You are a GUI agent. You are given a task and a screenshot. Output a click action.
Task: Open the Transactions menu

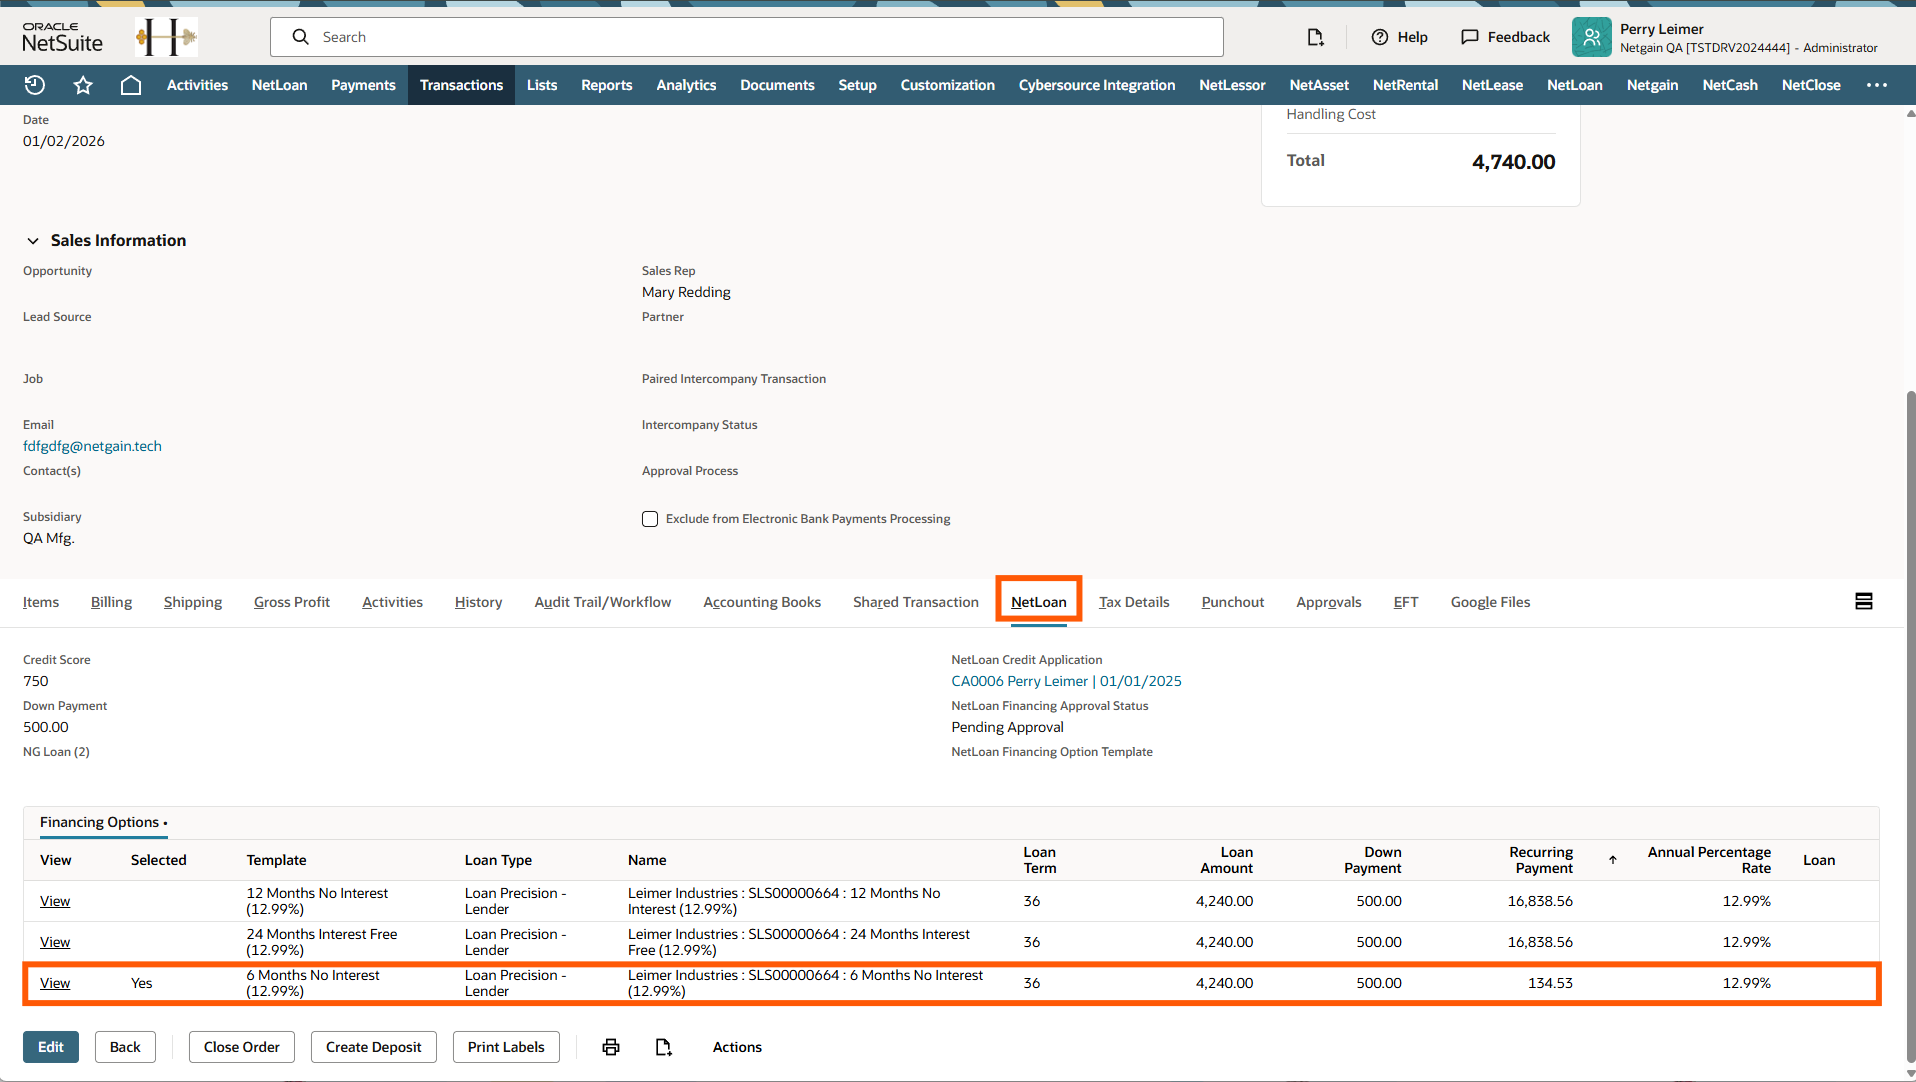461,85
